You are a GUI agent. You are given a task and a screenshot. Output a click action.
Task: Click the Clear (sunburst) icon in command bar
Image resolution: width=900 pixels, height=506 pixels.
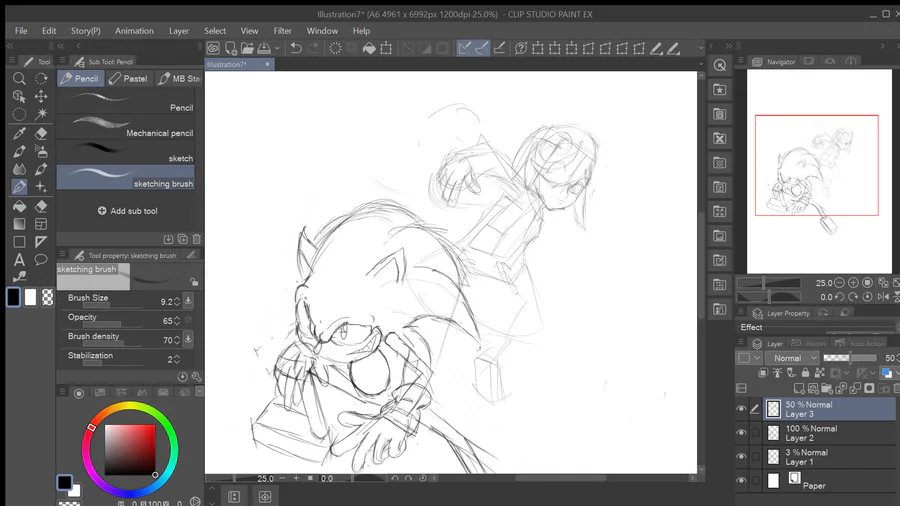[335, 49]
